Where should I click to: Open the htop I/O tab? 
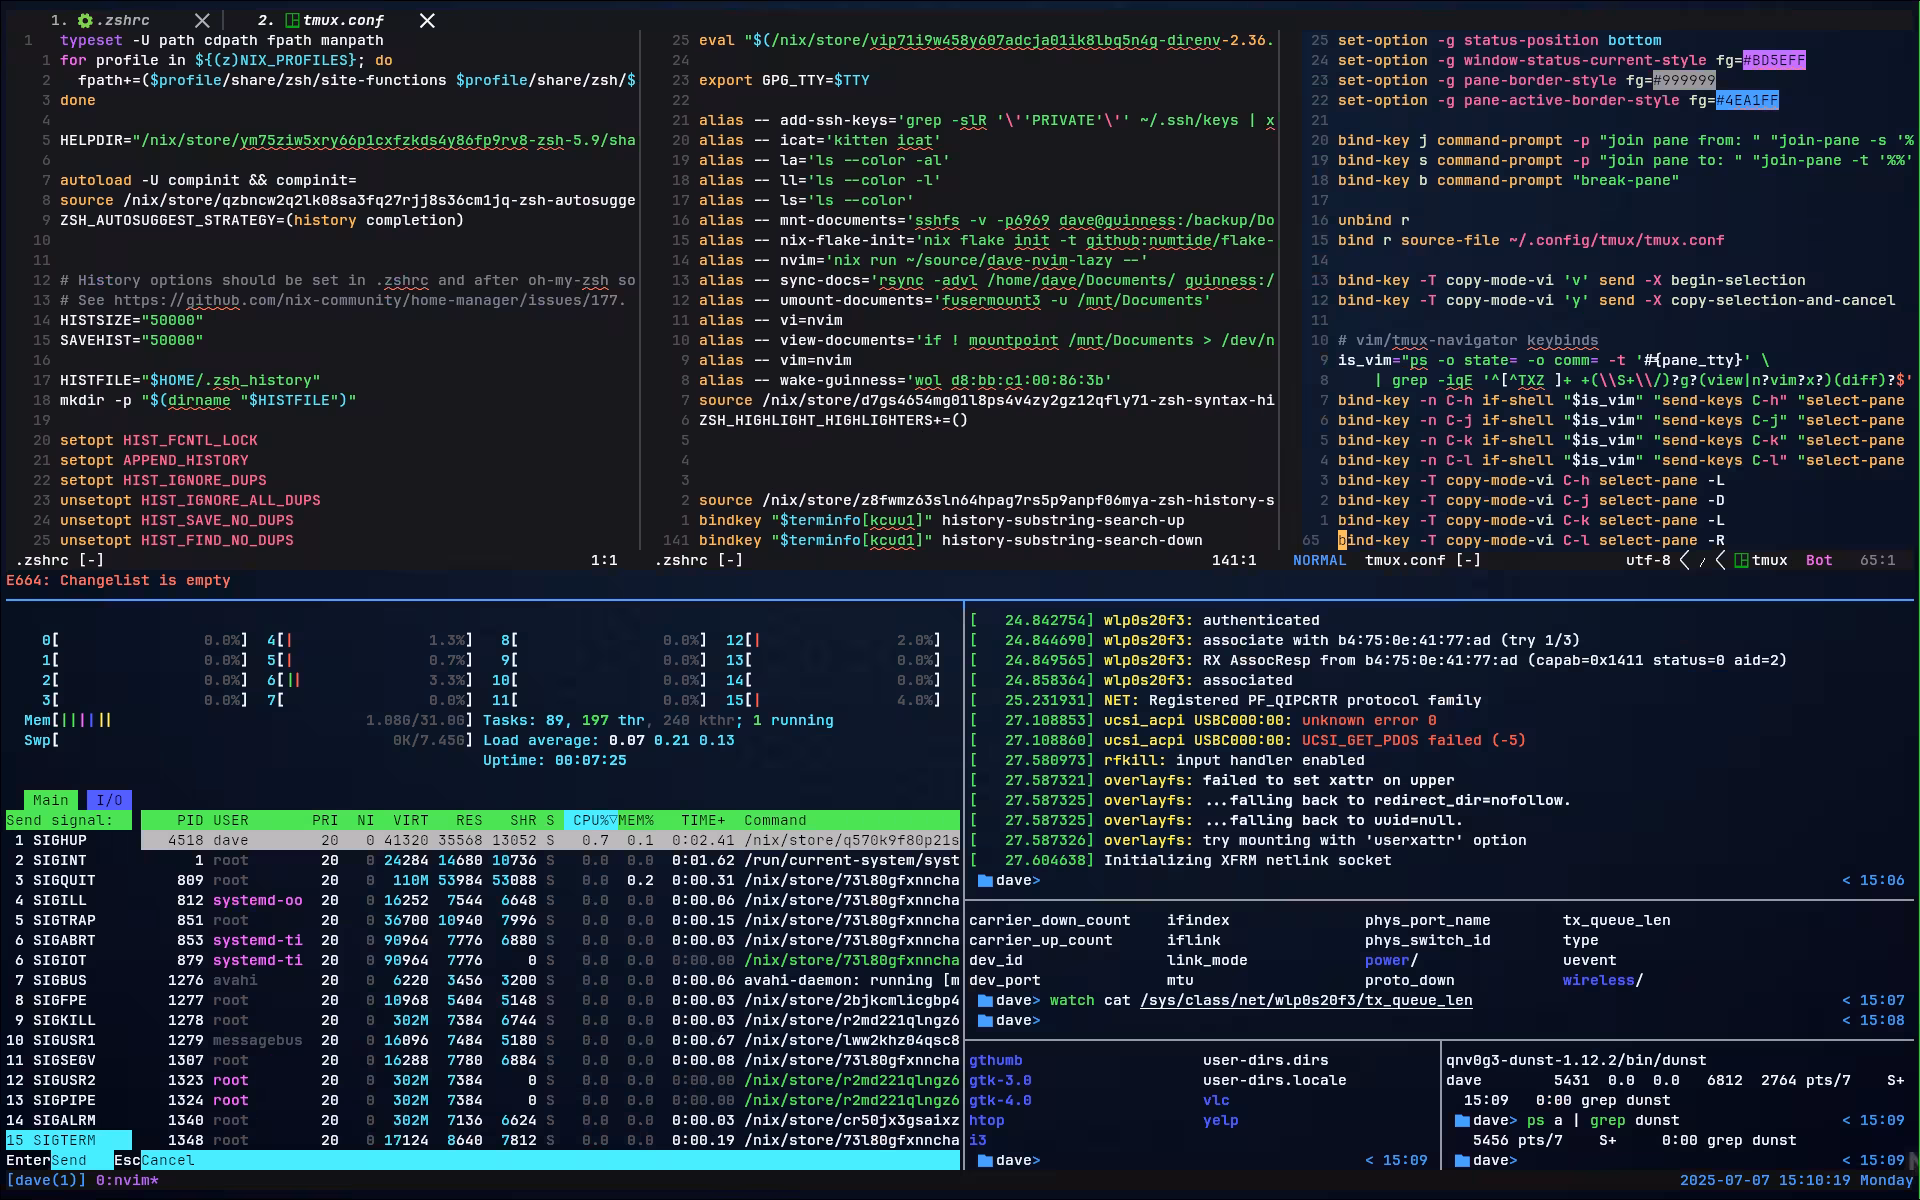tap(109, 800)
